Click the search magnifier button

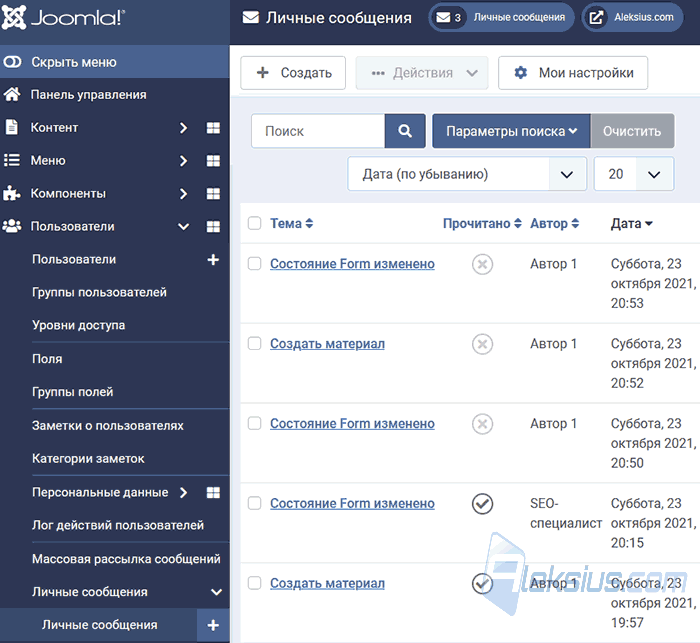405,131
